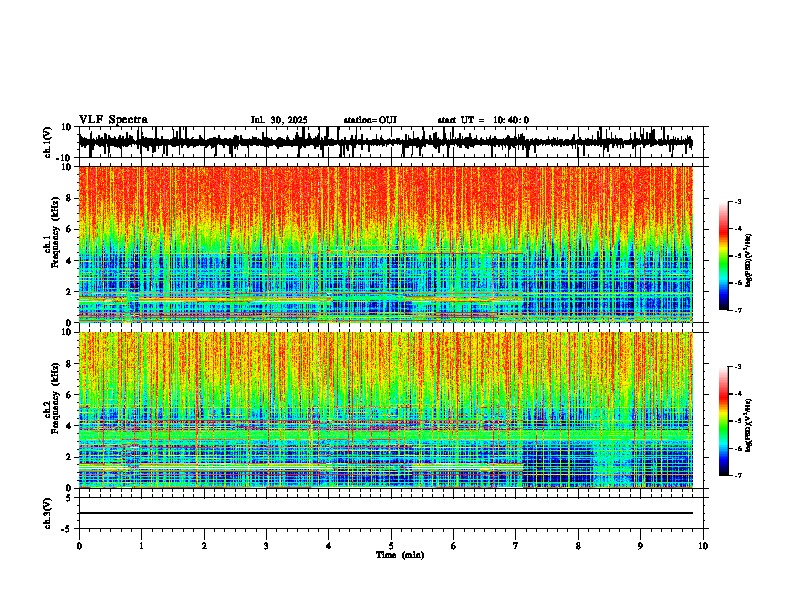This screenshot has height=612, width=792.
Task: Click time axis tick label 7
Action: coord(516,546)
